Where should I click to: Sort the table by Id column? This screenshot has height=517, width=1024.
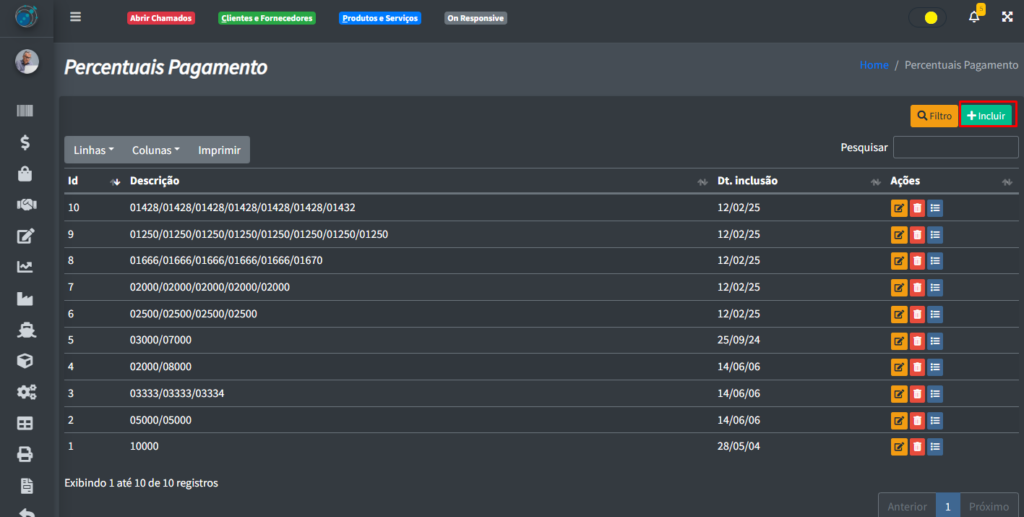point(114,182)
